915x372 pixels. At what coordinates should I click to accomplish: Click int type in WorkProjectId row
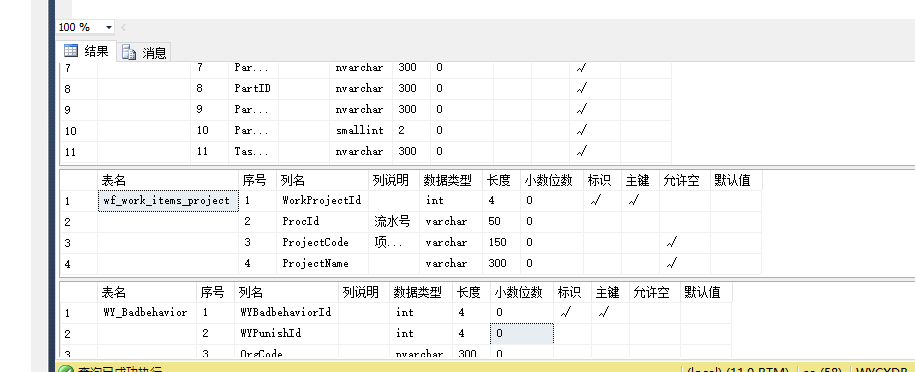coord(451,200)
